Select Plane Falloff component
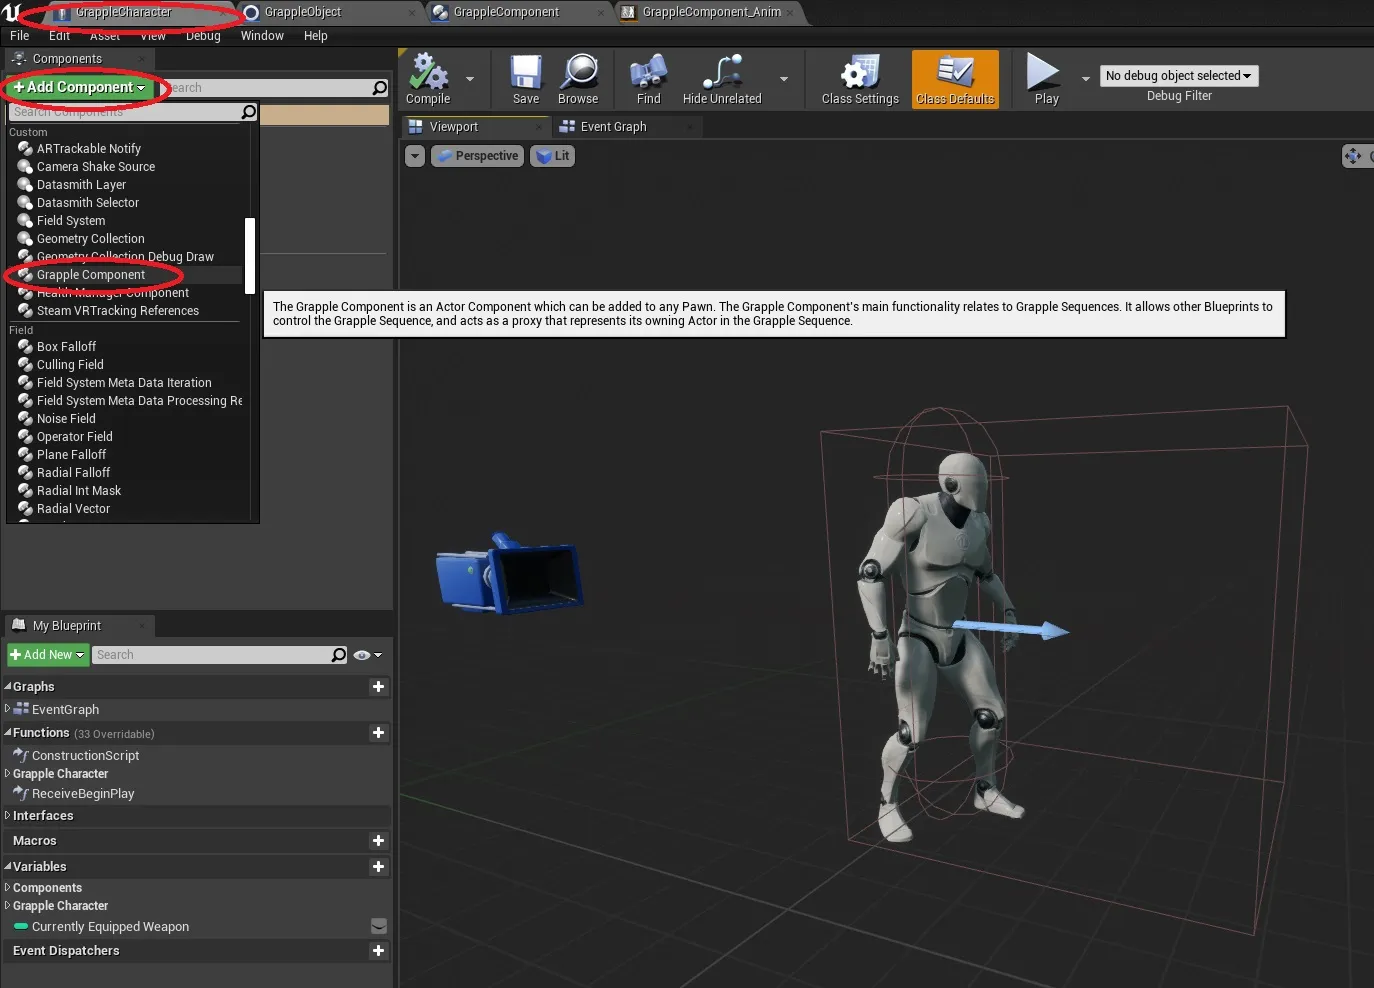The height and width of the screenshot is (988, 1374). coord(71,455)
